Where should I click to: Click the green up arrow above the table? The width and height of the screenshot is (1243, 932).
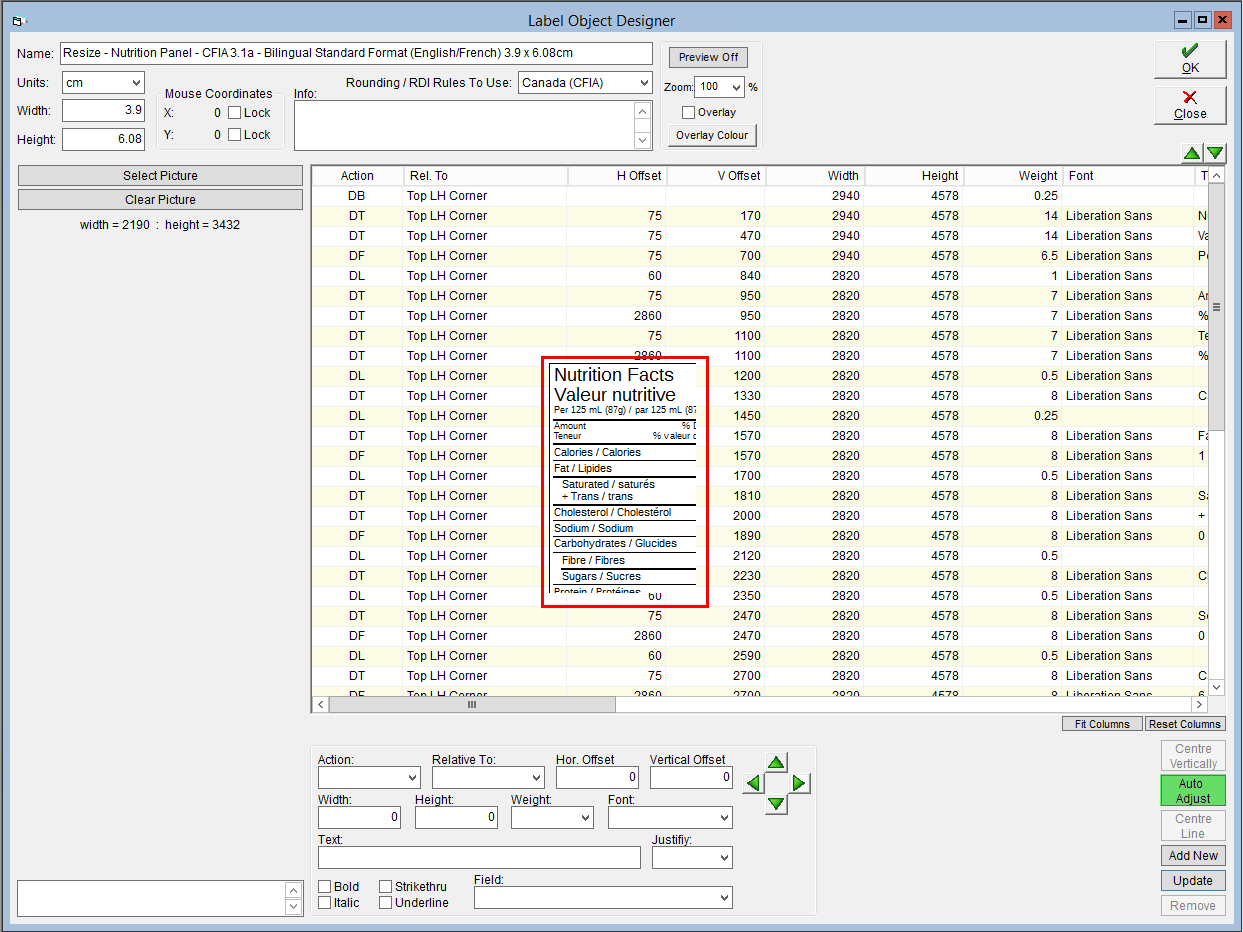1192,153
